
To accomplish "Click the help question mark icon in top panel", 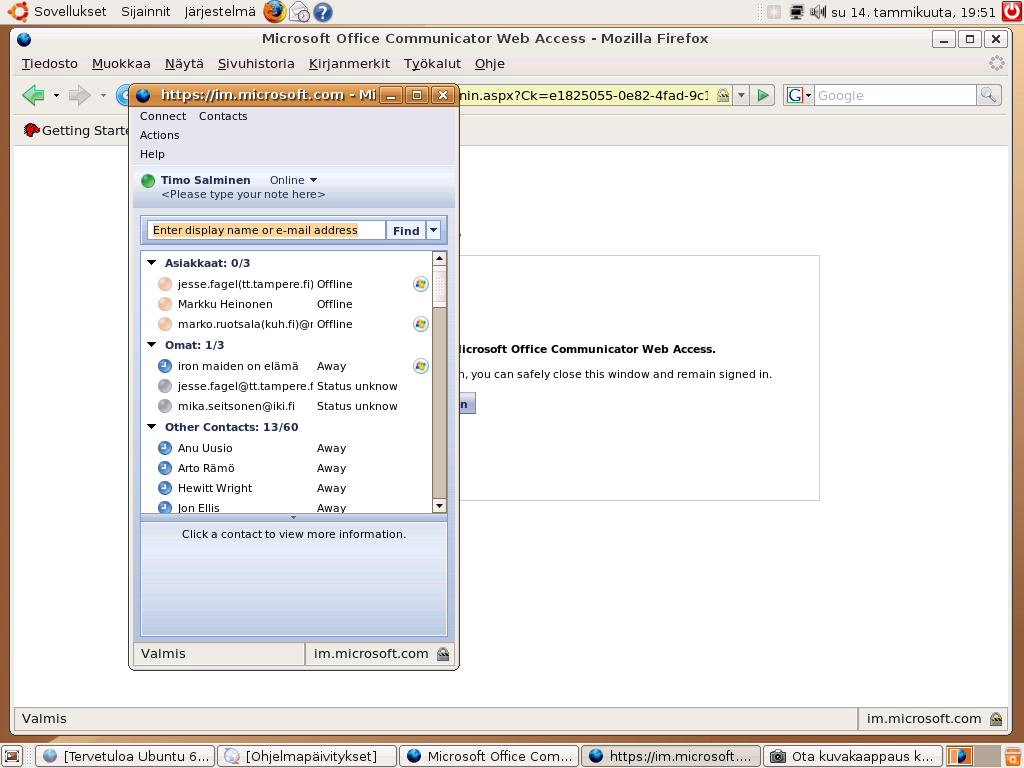I will click(323, 12).
